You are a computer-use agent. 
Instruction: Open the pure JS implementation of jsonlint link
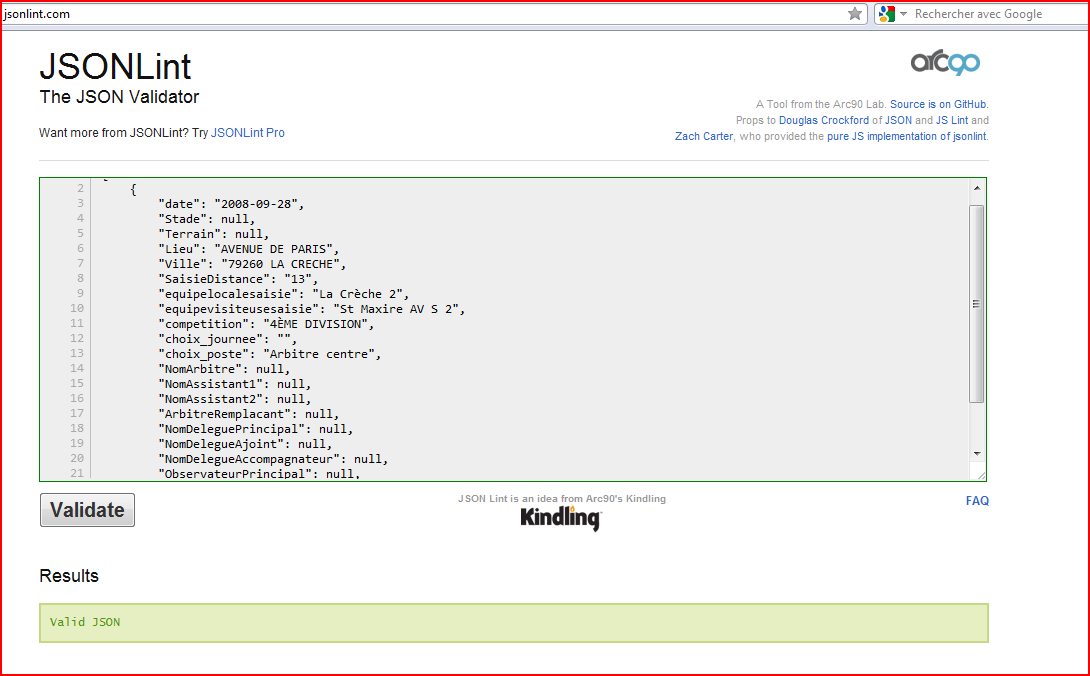(x=906, y=136)
